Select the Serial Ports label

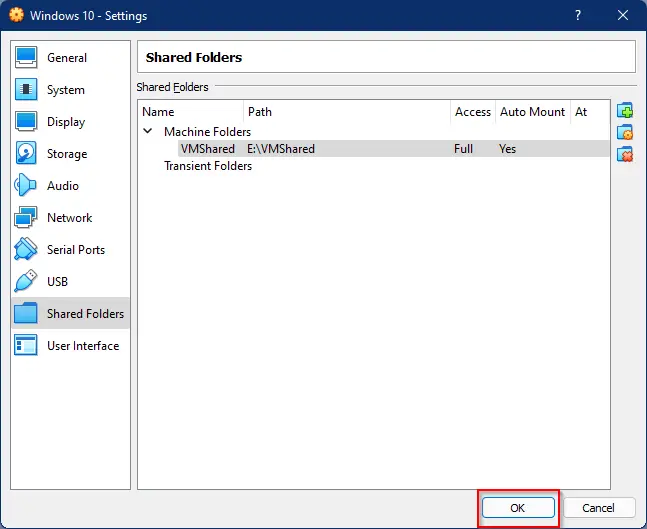click(x=76, y=250)
